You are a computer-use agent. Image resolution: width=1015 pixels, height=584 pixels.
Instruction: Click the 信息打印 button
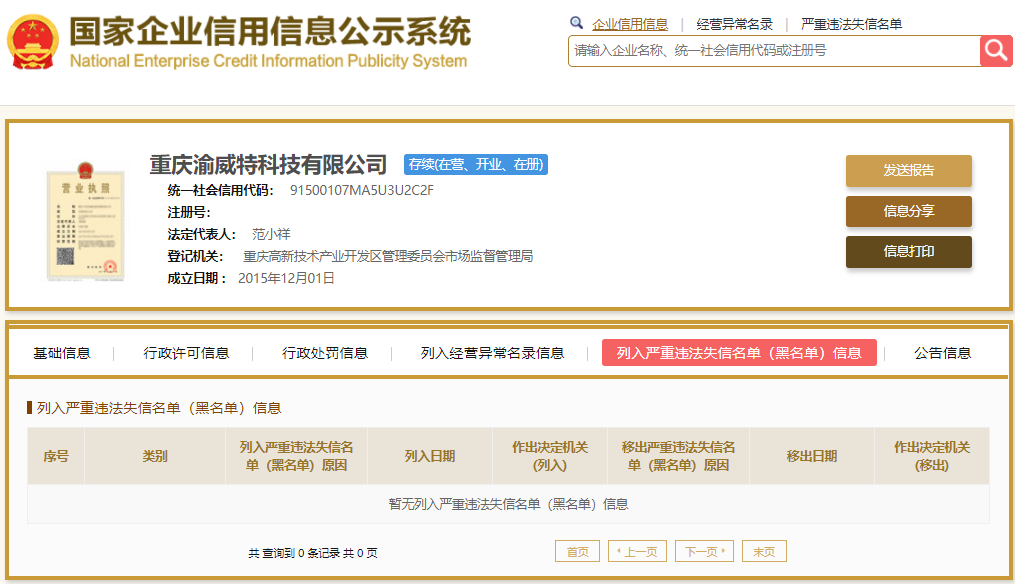908,251
